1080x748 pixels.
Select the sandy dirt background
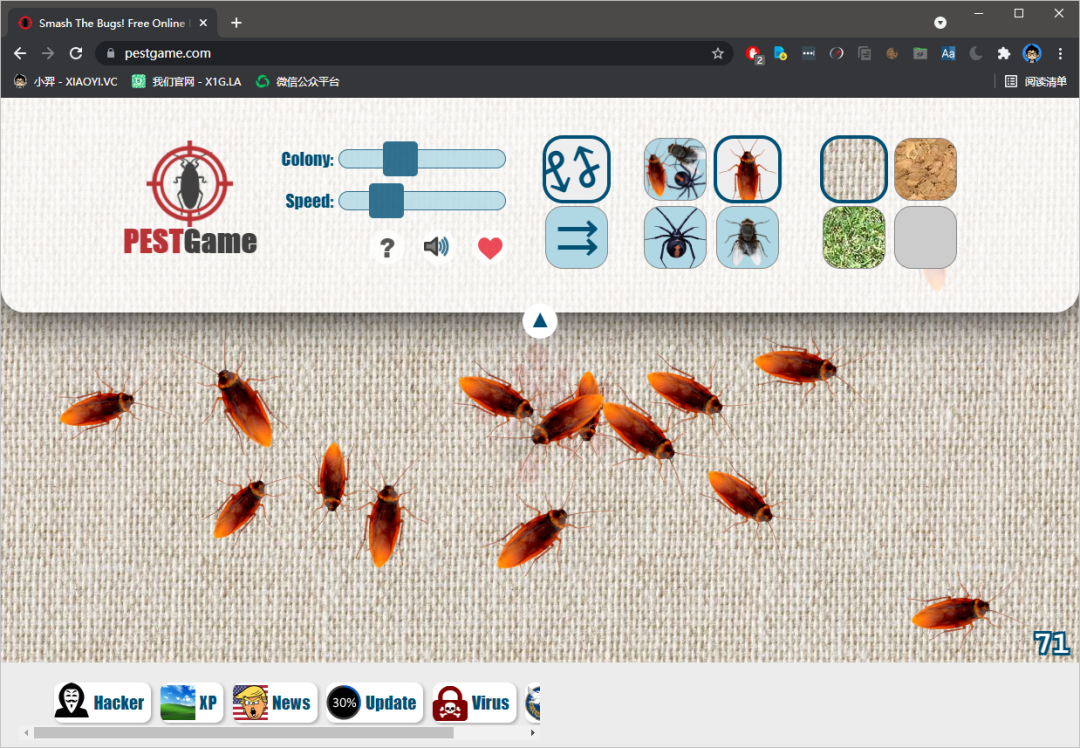pos(925,169)
